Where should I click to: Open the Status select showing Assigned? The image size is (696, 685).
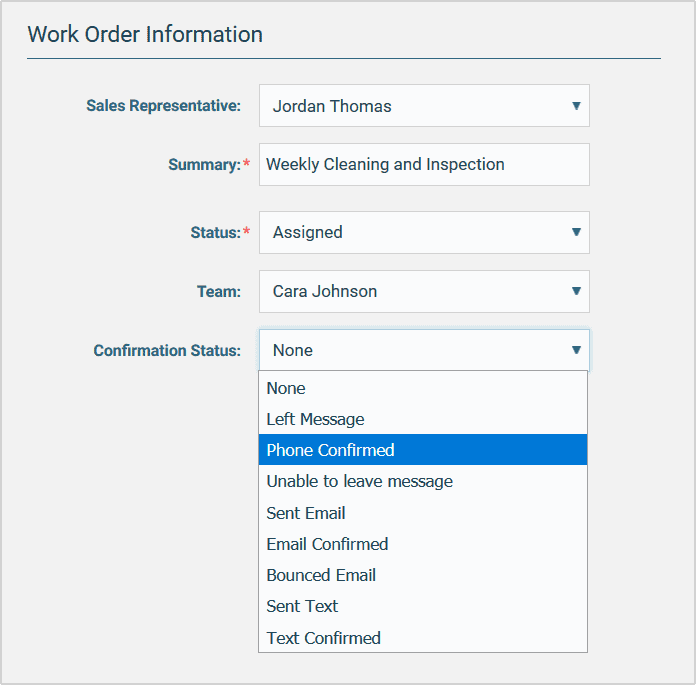410,232
